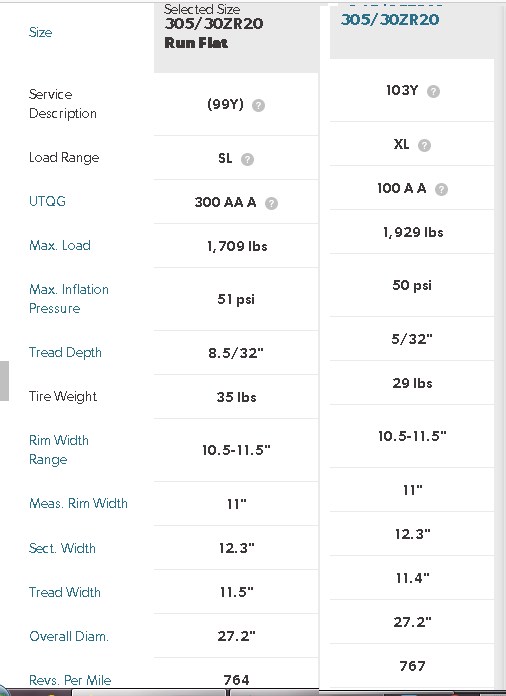Open the UTQG definition link
The image size is (506, 696).
(x=47, y=201)
